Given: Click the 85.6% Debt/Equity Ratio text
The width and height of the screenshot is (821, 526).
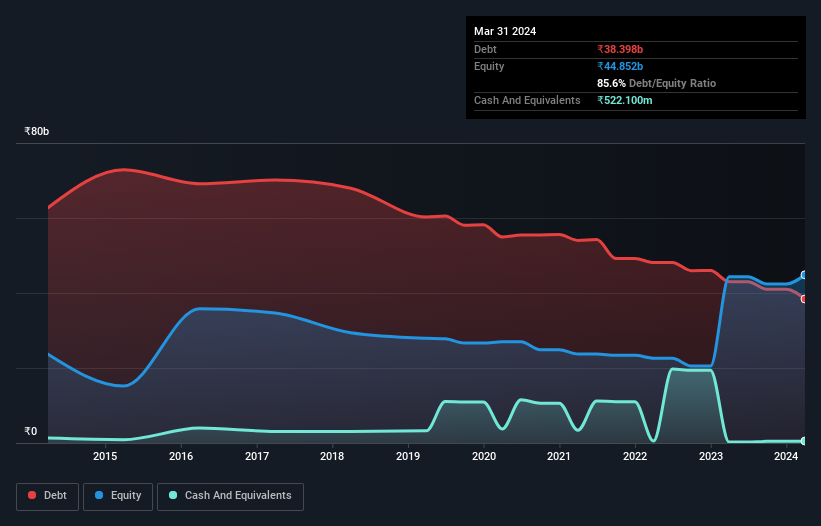Looking at the screenshot, I should tap(656, 83).
